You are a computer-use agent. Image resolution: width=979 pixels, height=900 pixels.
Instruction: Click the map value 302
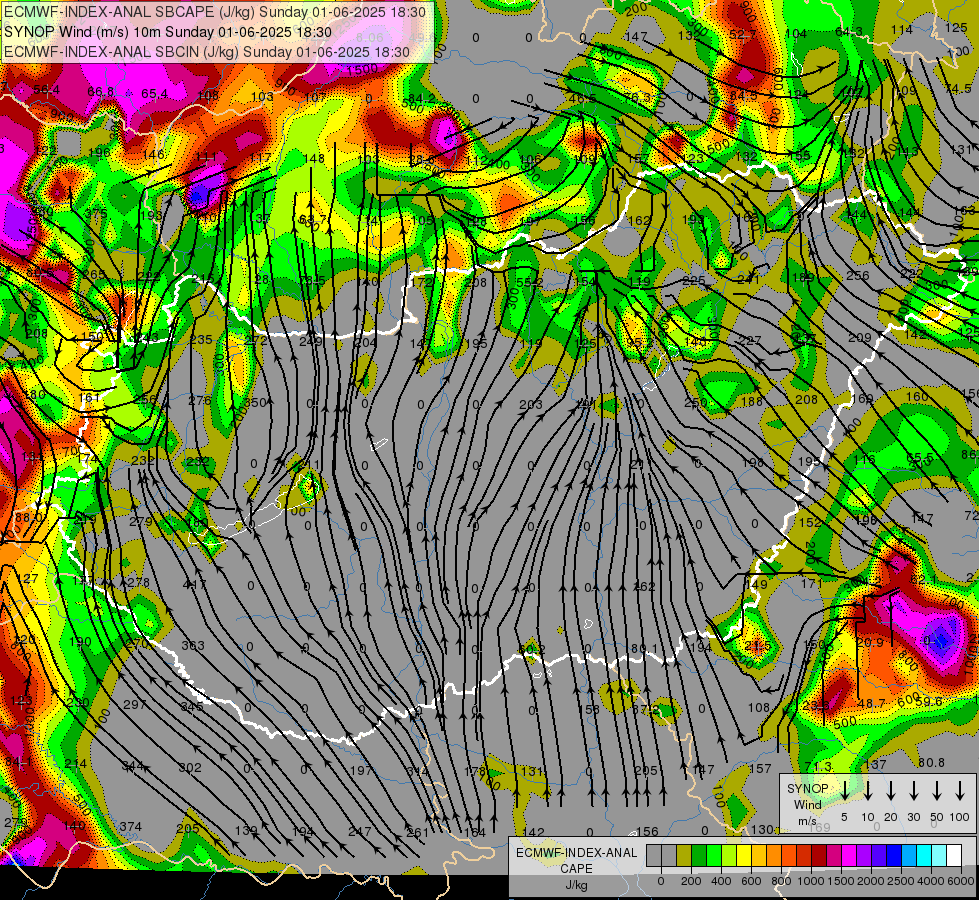190,768
